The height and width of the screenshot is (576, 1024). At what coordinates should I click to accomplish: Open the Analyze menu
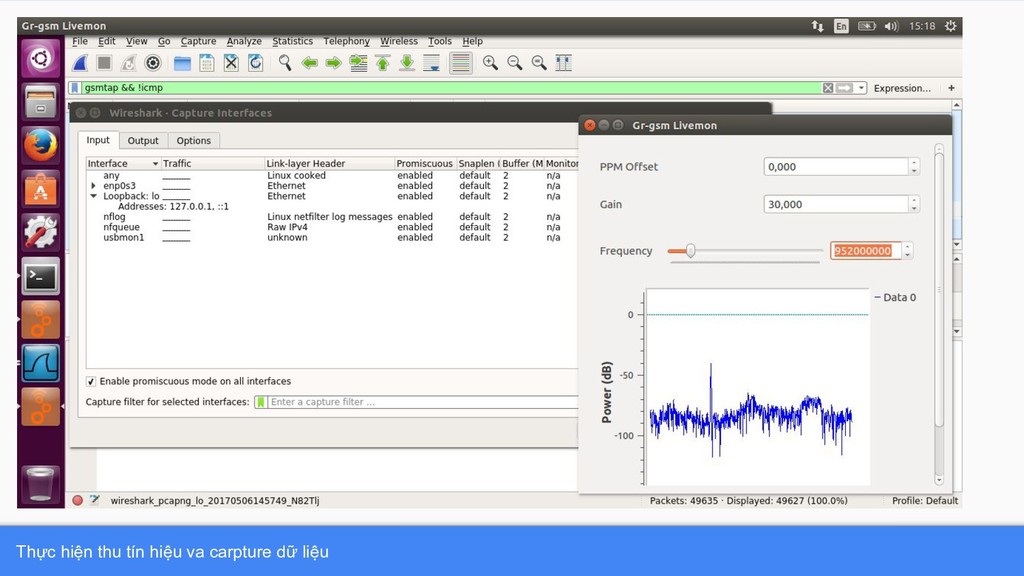tap(244, 41)
